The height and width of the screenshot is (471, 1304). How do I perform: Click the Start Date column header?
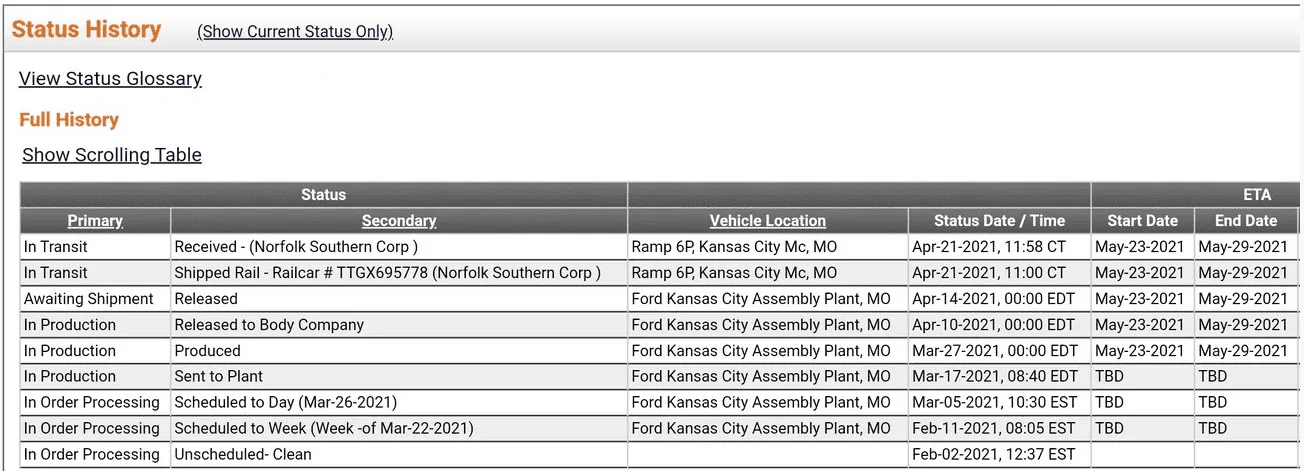pos(1142,221)
